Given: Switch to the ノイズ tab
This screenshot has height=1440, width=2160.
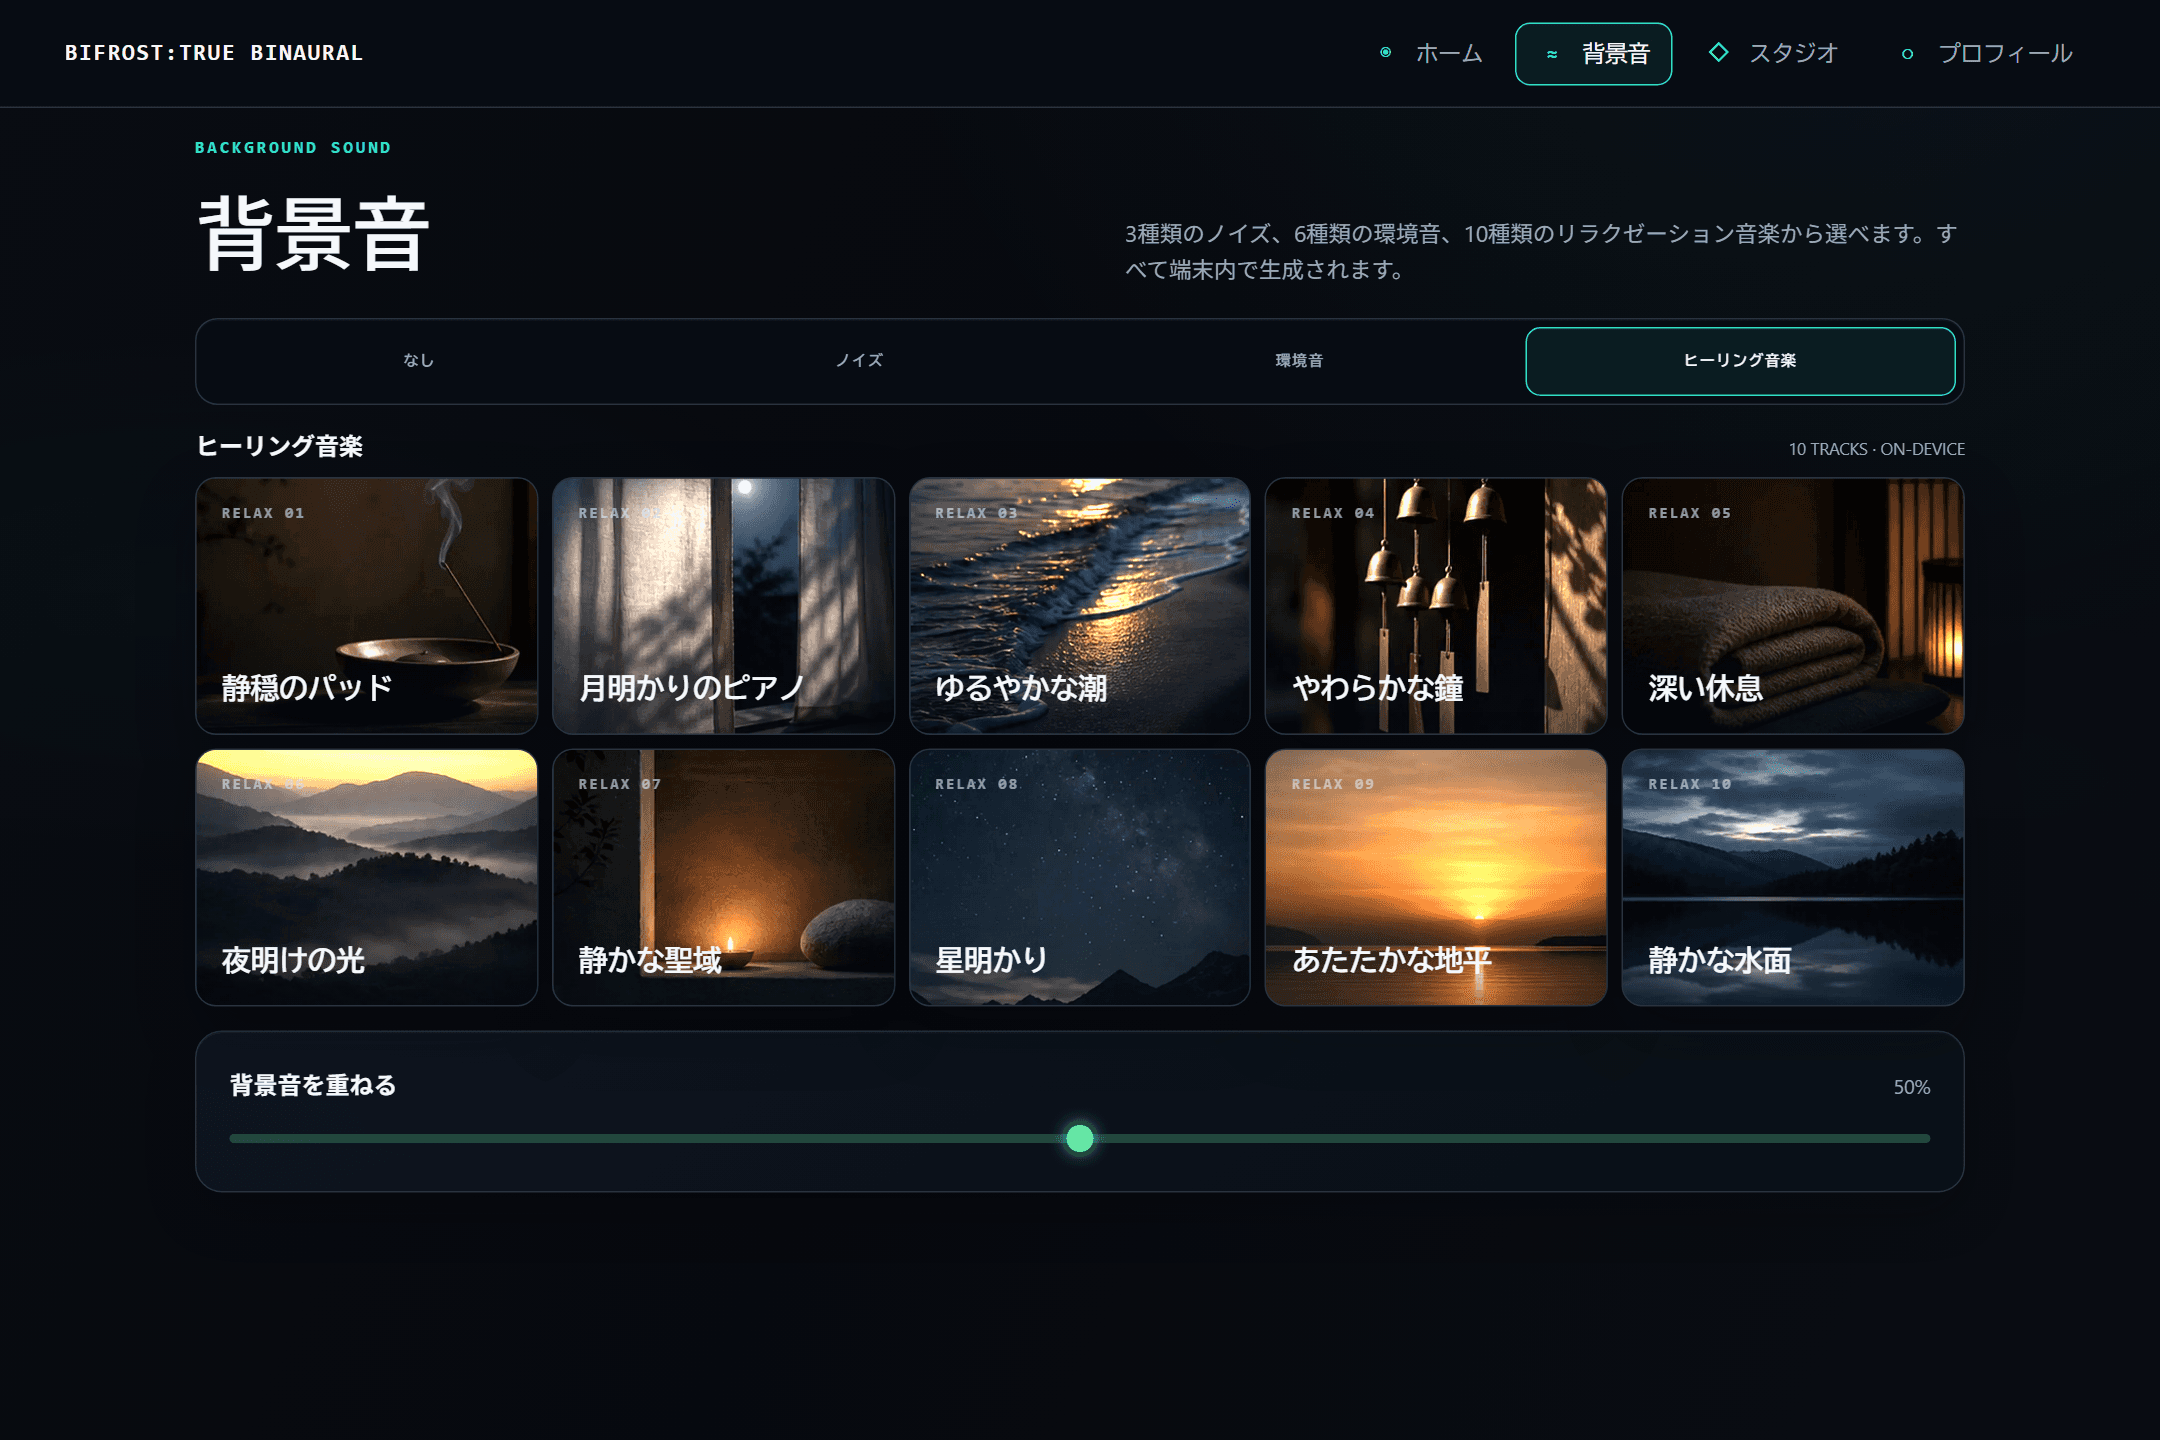Looking at the screenshot, I should pyautogui.click(x=860, y=361).
